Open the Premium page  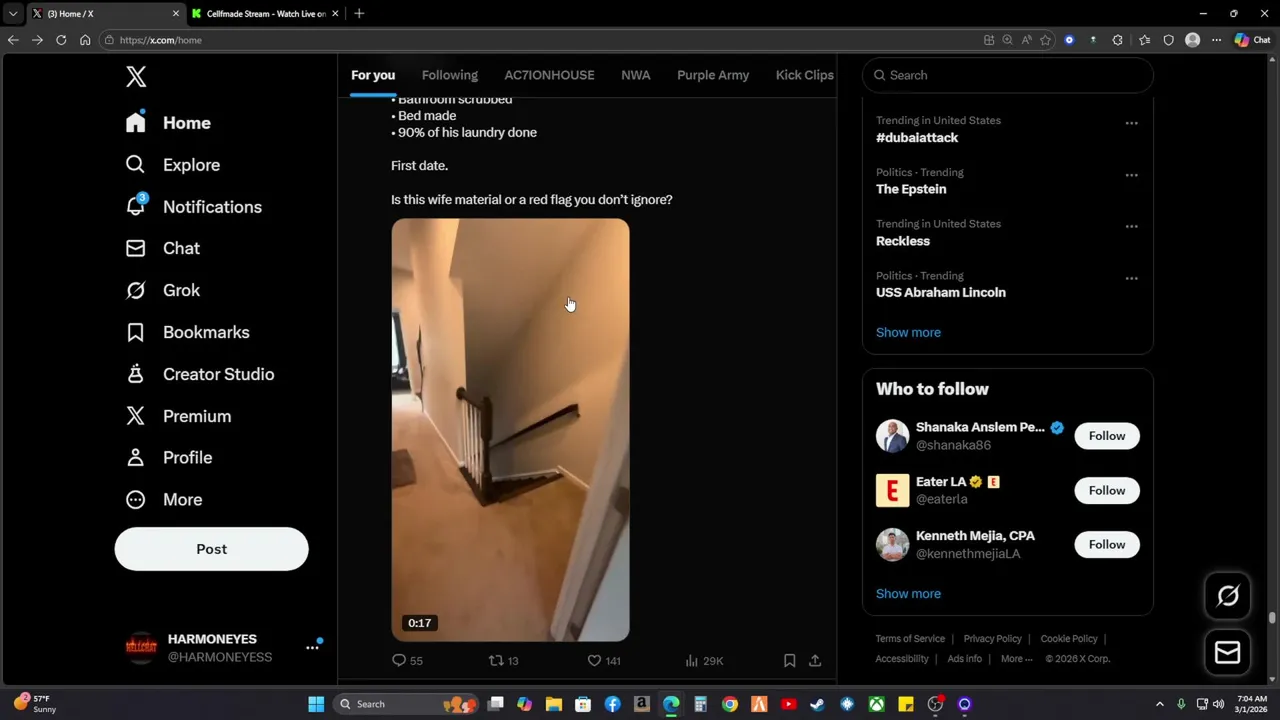178,416
